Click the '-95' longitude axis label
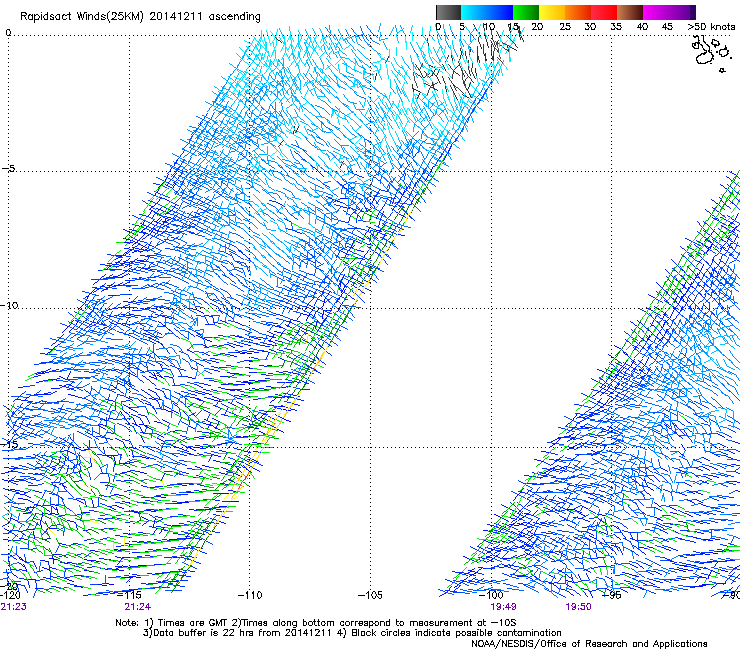Screen dimensions: 740x650 tap(612, 594)
